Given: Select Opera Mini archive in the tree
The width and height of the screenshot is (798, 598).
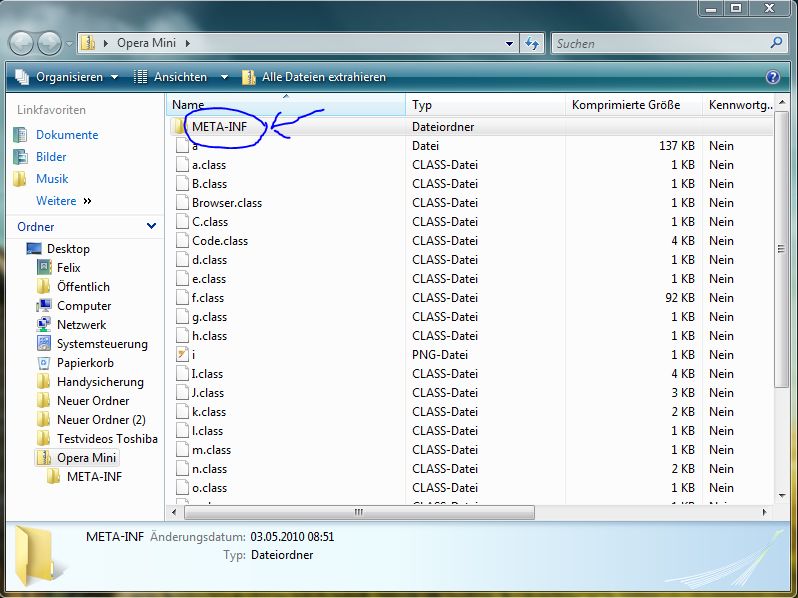Looking at the screenshot, I should 87,458.
